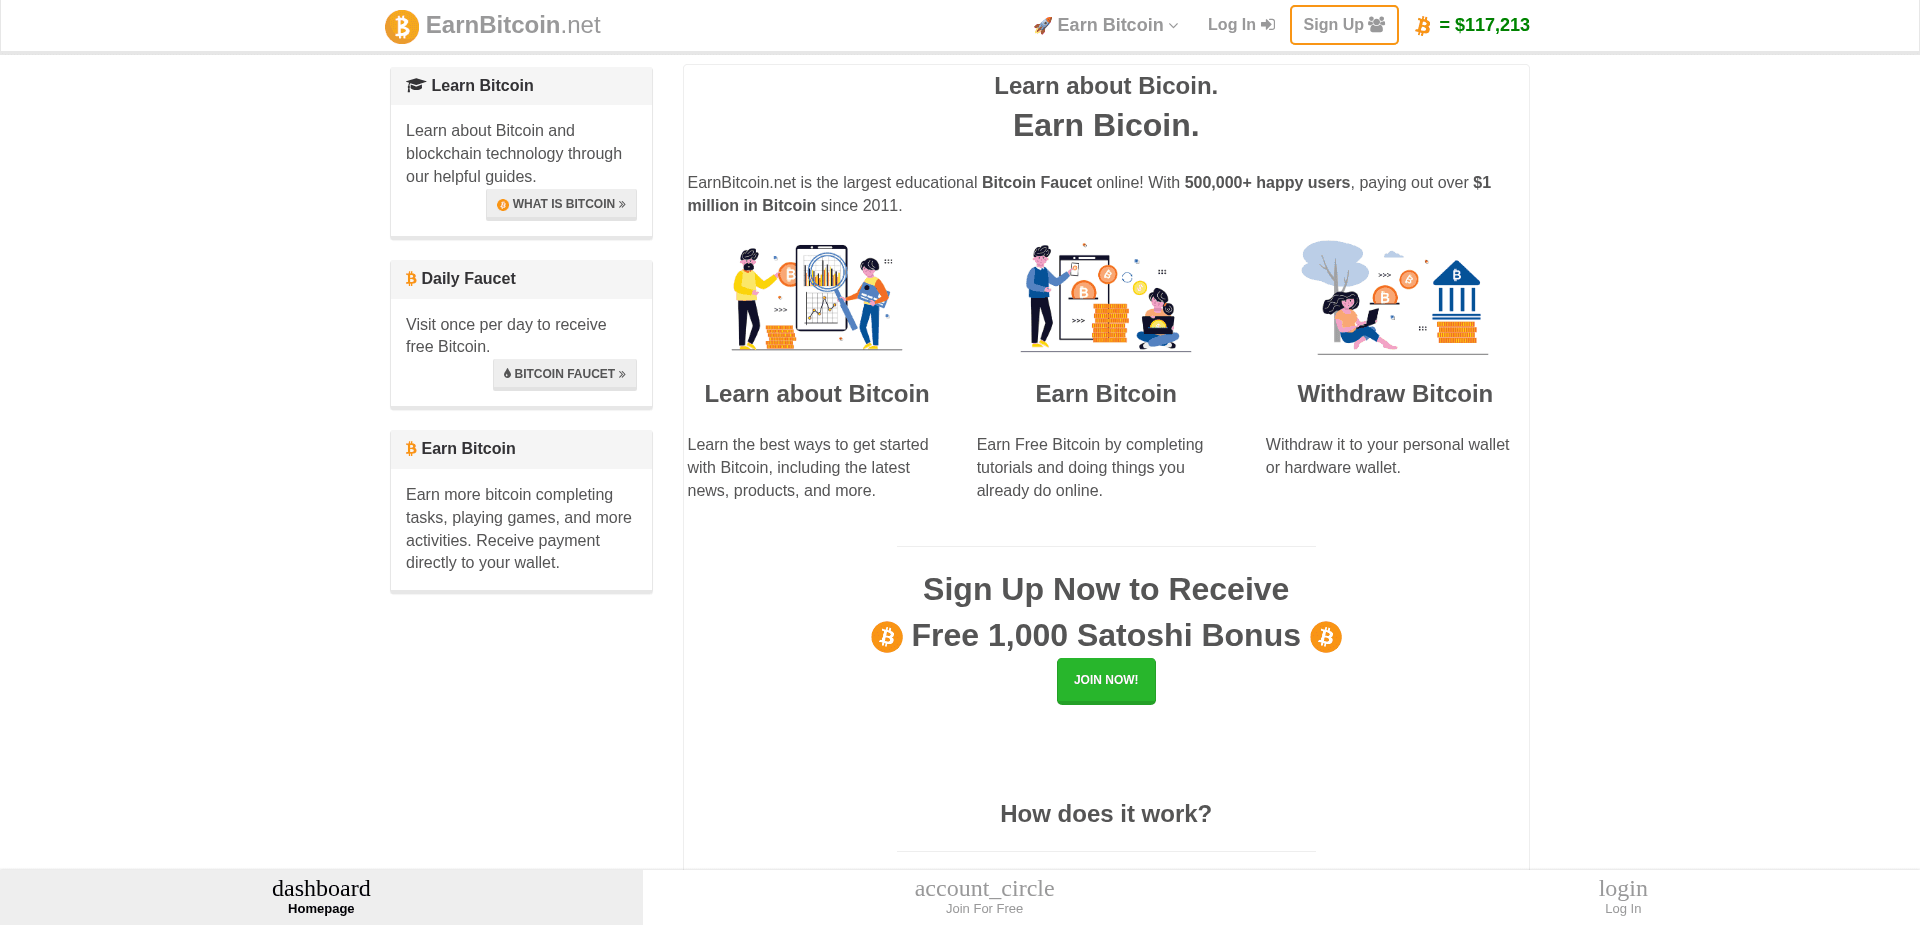Click the Bitcoin icon beside Daily Faucet
Screen dimensions: 1920x925
tap(411, 279)
